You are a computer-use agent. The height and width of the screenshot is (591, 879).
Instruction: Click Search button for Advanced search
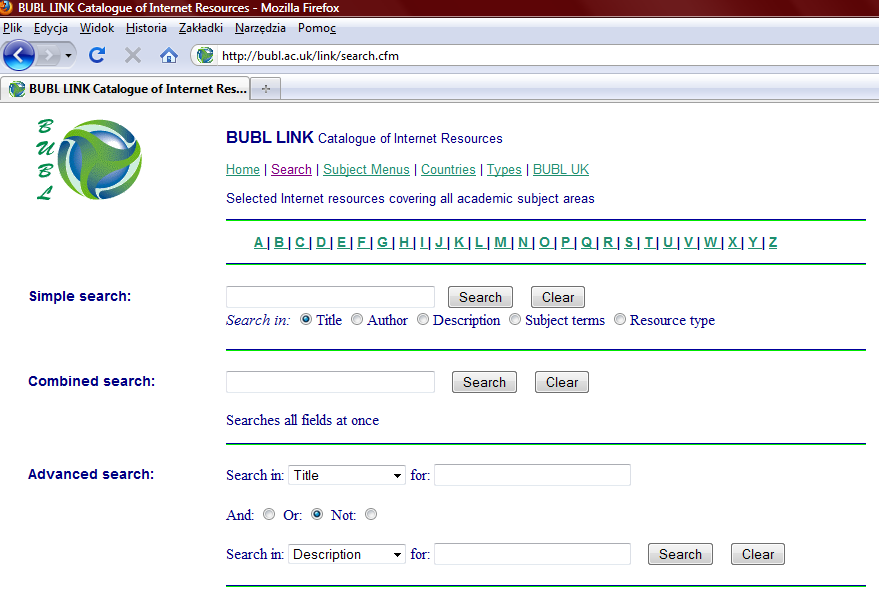(x=681, y=554)
